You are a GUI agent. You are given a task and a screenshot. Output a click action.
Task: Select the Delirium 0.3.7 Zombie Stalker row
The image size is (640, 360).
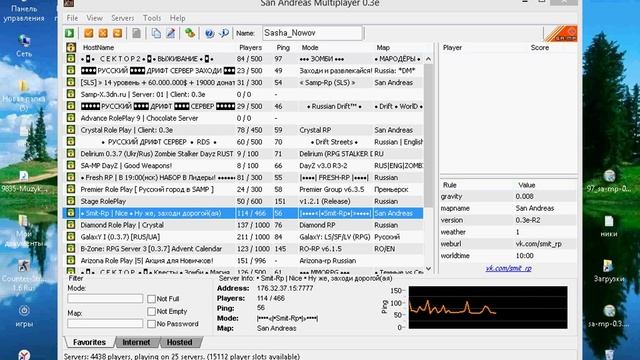[244, 153]
